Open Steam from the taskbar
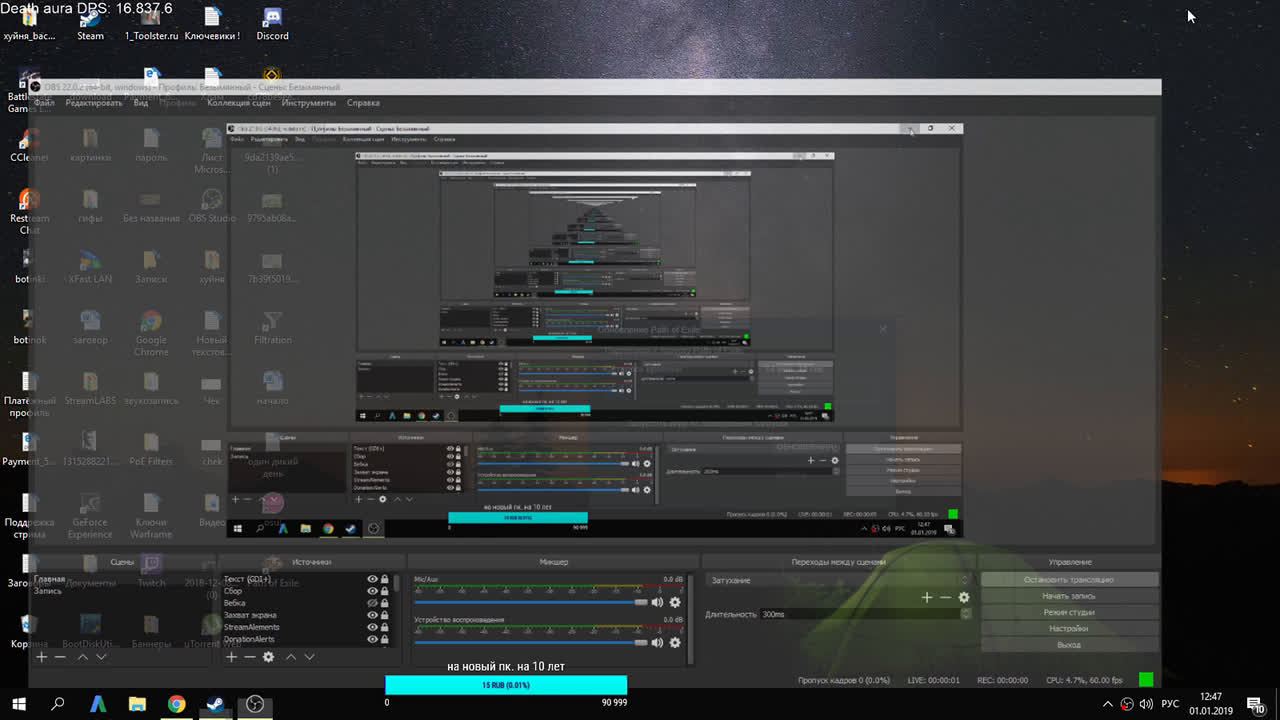 tap(215, 704)
